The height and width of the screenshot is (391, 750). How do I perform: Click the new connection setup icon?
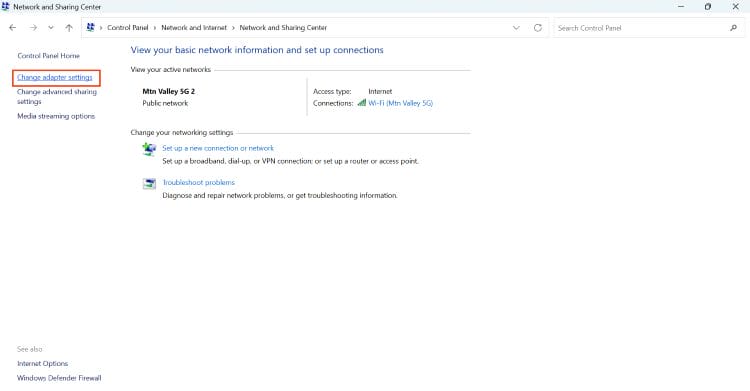click(x=149, y=149)
